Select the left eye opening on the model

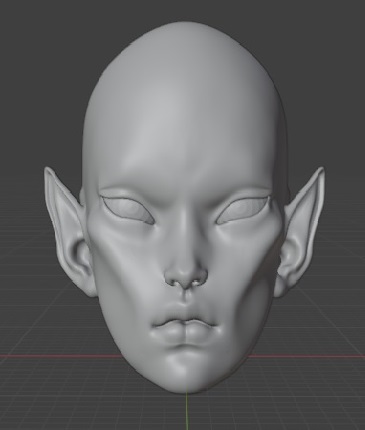[128, 210]
